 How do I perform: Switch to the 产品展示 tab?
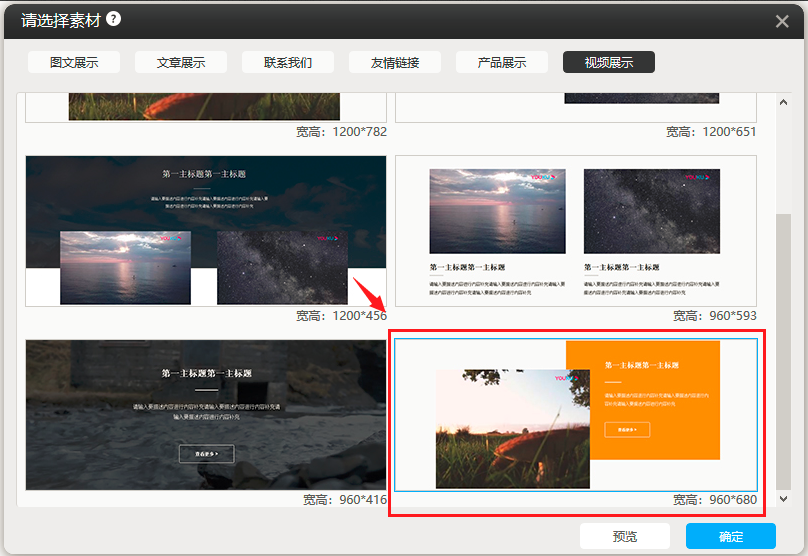click(502, 62)
